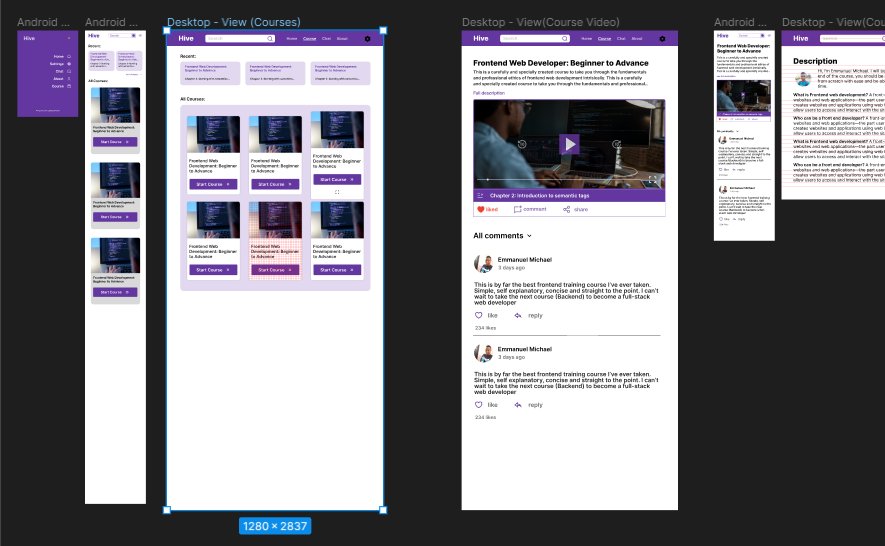Click the like heart icon on the first comment
Image resolution: width=885 pixels, height=546 pixels.
479,316
